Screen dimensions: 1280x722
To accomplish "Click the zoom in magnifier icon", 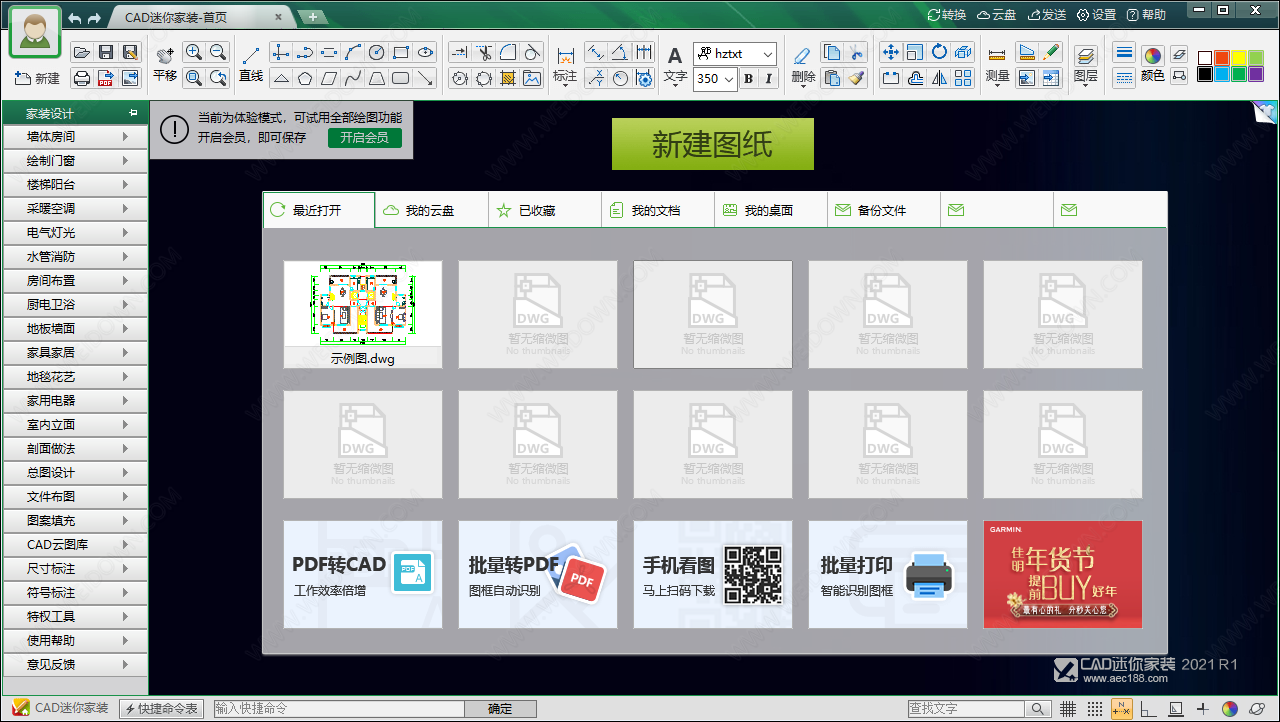I will 194,52.
